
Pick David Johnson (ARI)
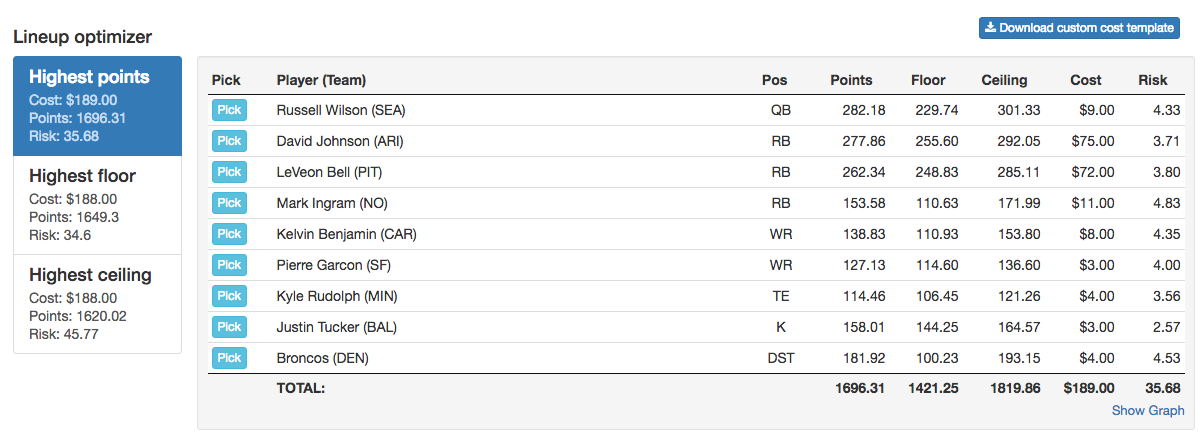(229, 141)
